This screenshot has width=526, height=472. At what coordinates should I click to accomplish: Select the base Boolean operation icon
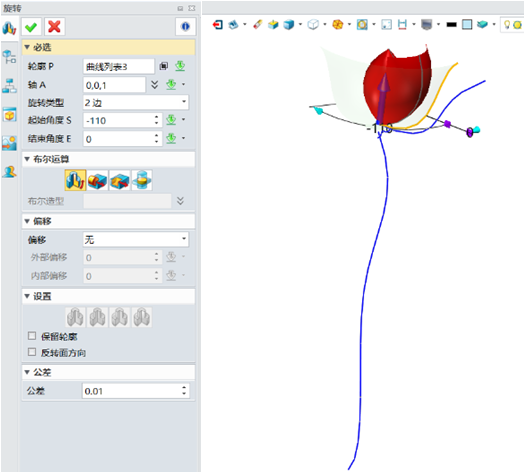point(75,180)
